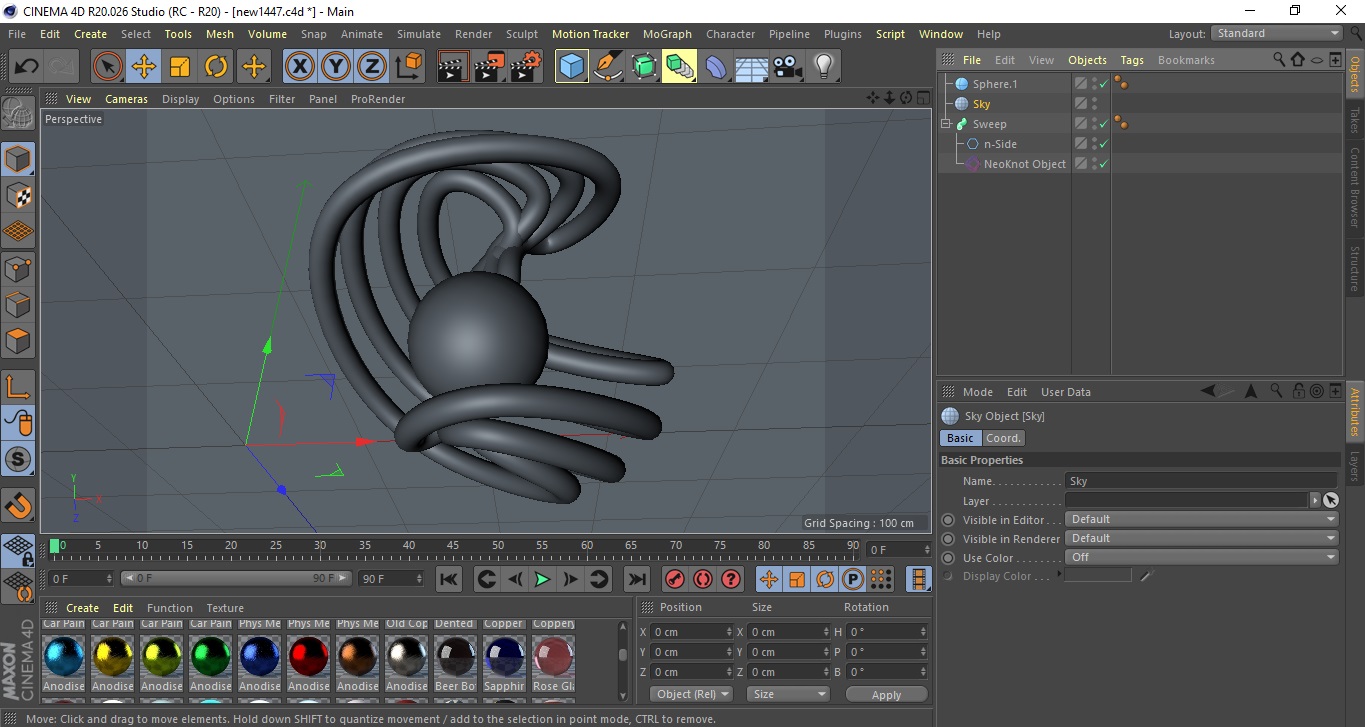
Task: Open the Layout Standard dropdown
Action: pyautogui.click(x=1277, y=33)
